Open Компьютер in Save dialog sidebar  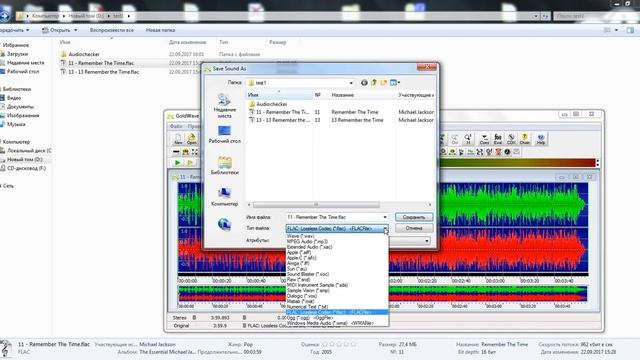click(224, 196)
